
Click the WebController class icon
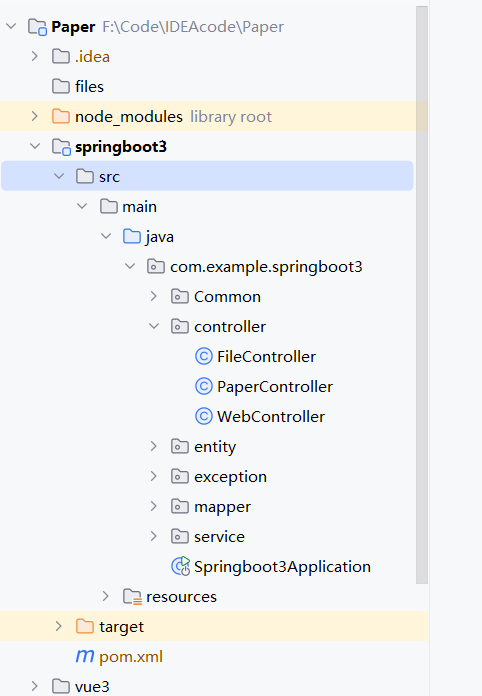click(x=204, y=417)
